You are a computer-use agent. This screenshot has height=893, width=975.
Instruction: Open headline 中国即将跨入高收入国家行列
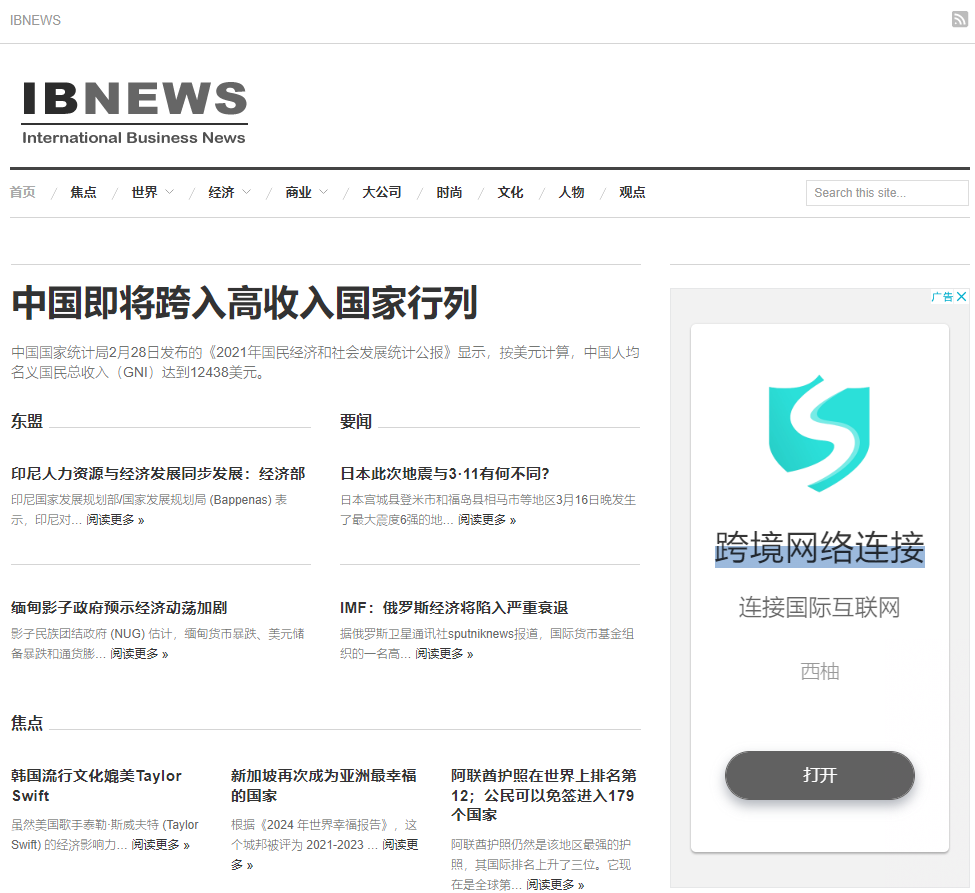tap(244, 303)
